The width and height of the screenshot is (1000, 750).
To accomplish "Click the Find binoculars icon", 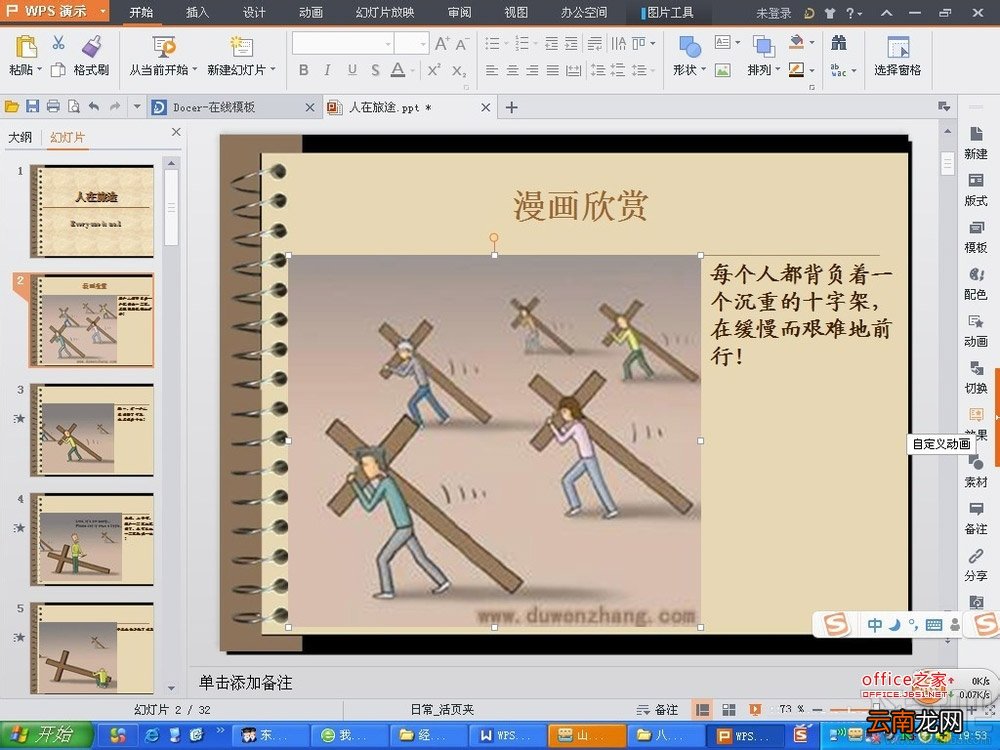I will 839,43.
